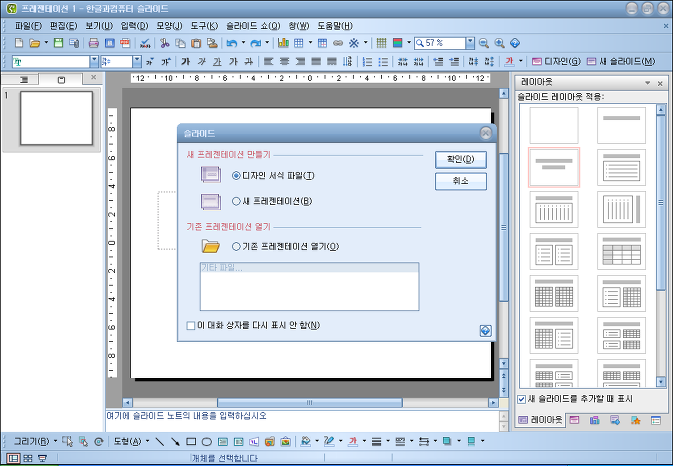Switch to normal view in status bar
The image size is (673, 466).
pyautogui.click(x=14, y=458)
